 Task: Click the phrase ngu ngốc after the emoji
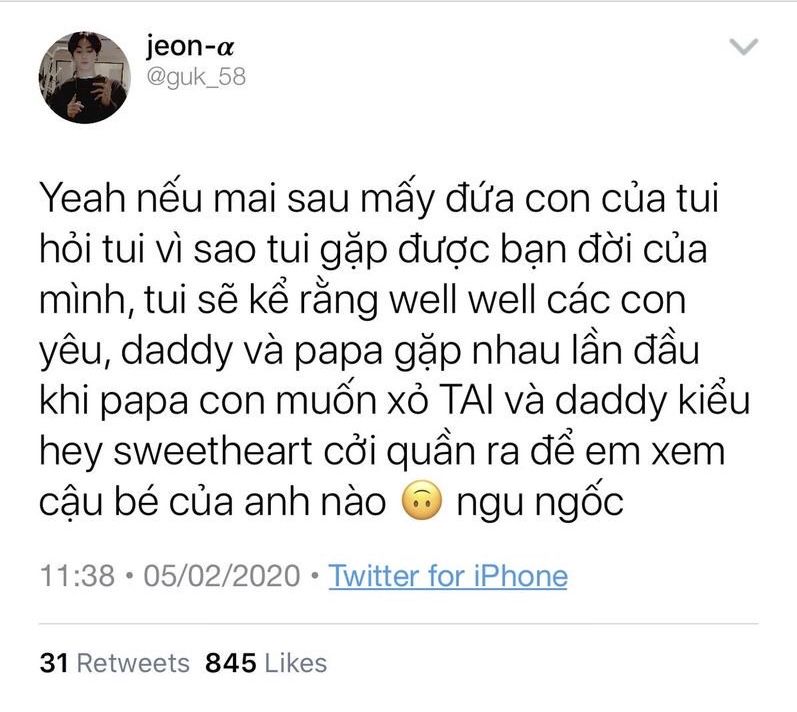pyautogui.click(x=540, y=503)
